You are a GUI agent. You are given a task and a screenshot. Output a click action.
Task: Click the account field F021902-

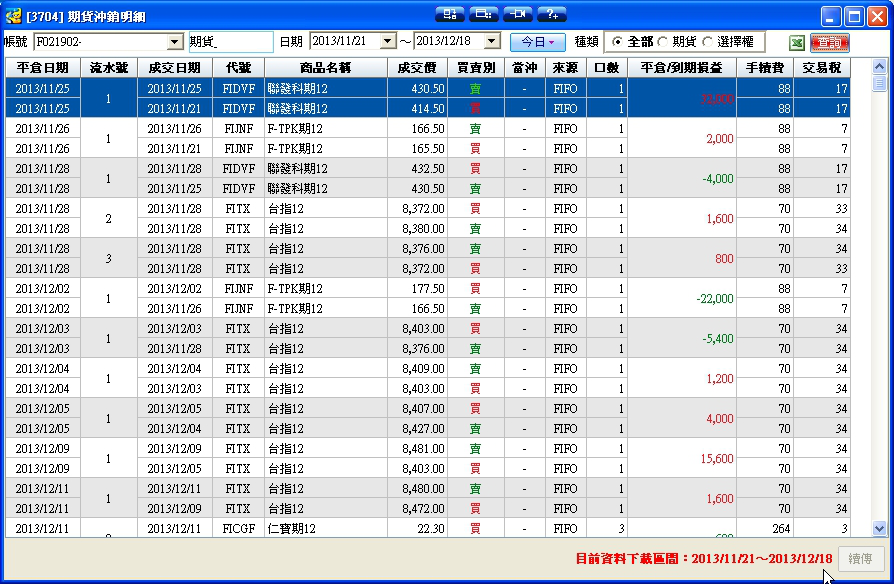pos(101,42)
